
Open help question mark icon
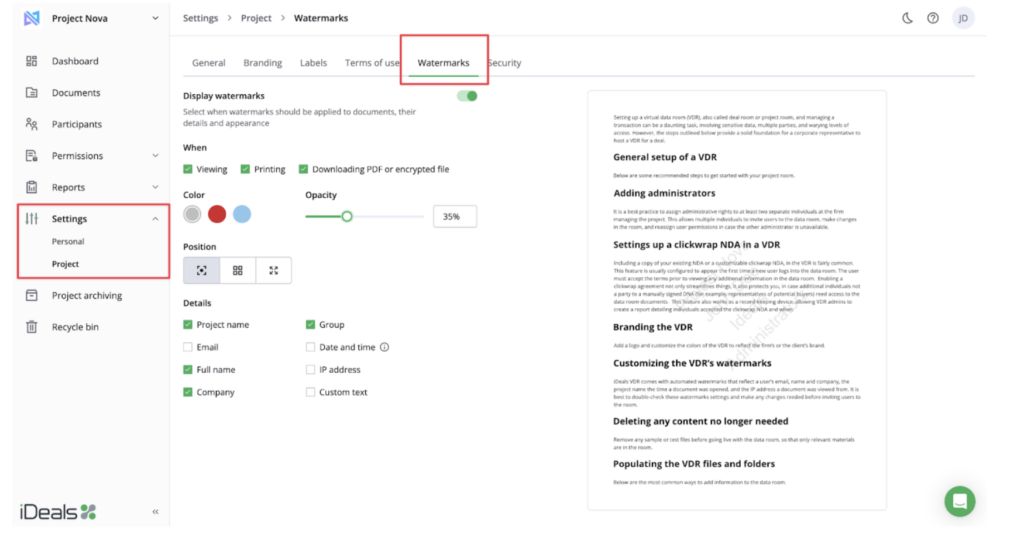tap(933, 18)
